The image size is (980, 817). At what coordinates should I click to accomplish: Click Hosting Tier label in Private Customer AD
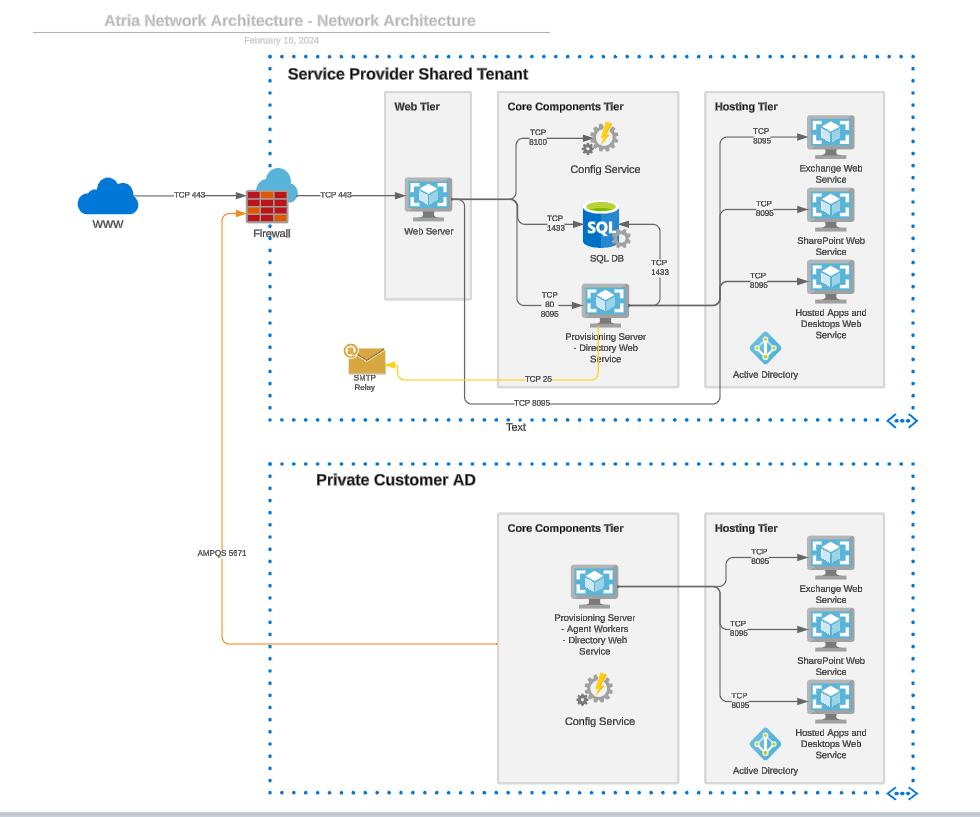click(746, 528)
